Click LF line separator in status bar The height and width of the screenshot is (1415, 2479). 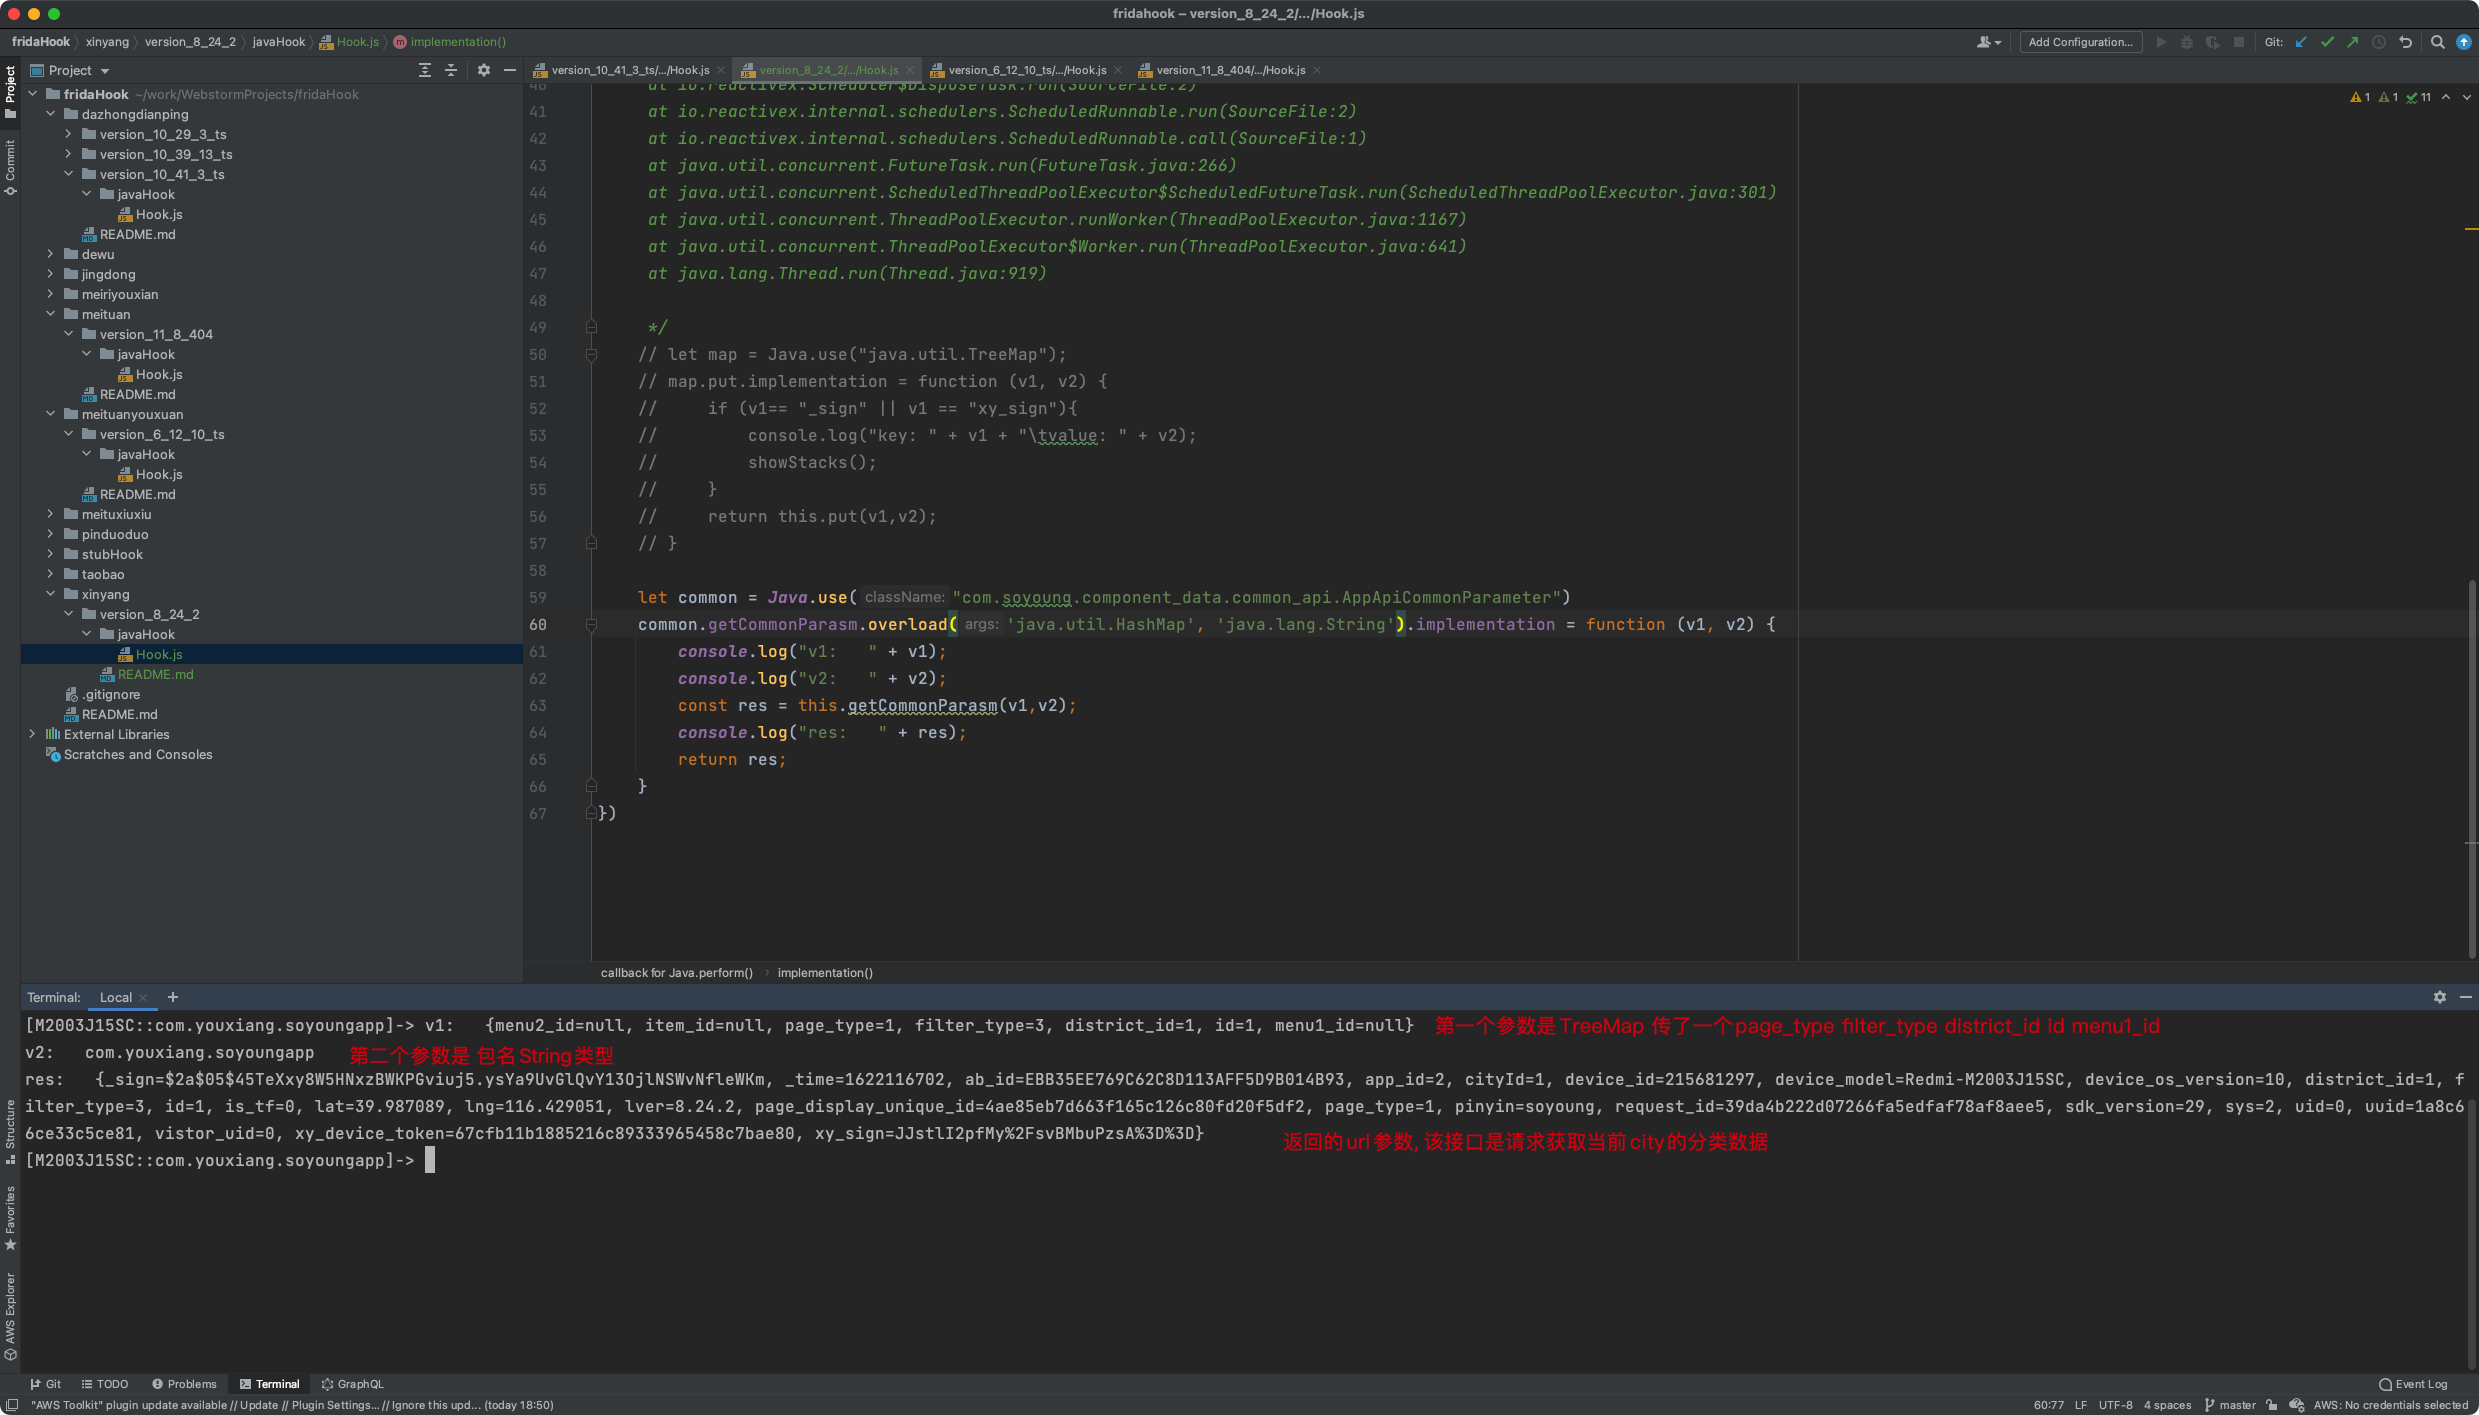pos(2081,1405)
